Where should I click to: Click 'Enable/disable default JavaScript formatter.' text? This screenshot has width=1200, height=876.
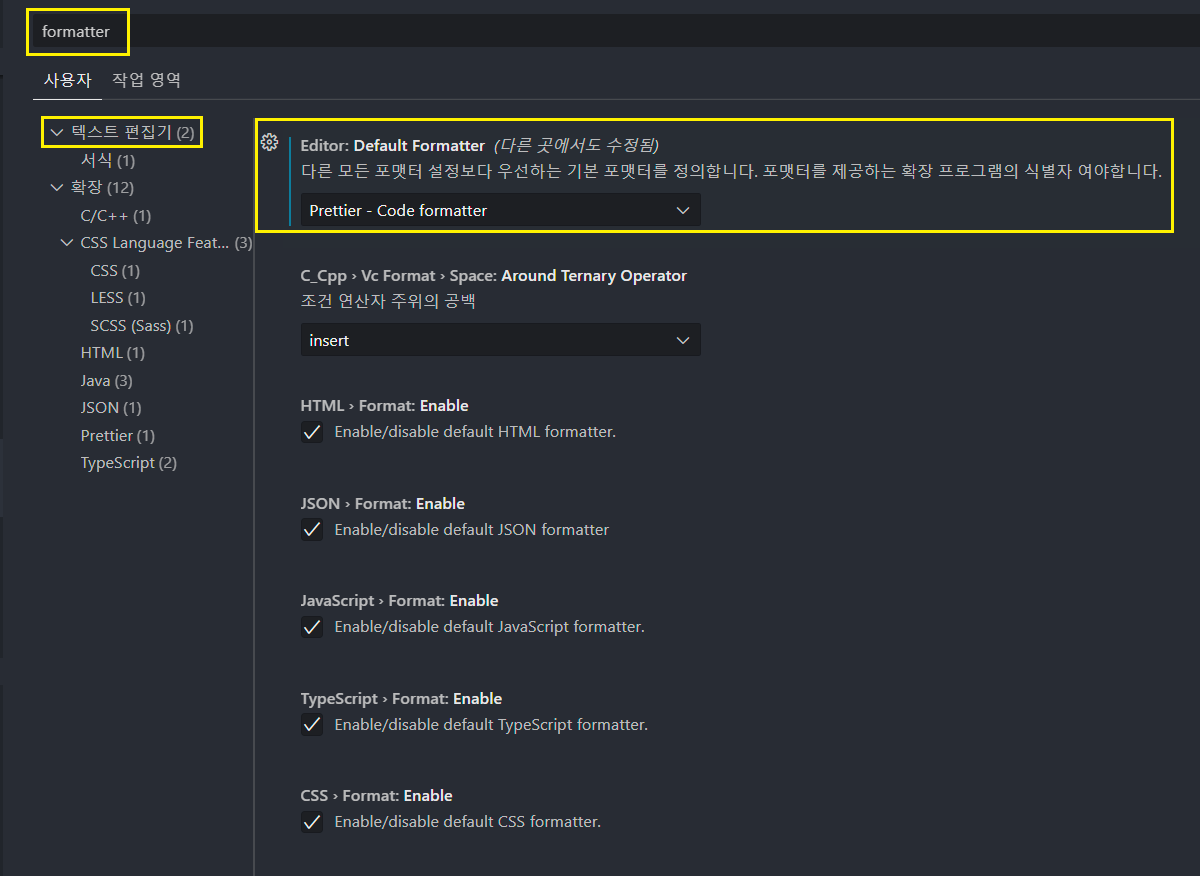490,627
